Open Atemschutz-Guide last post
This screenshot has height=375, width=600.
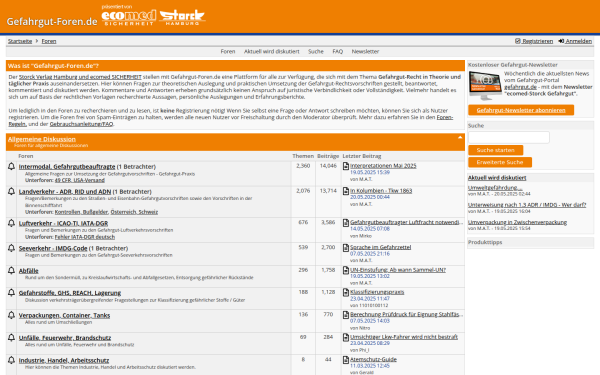(x=373, y=359)
